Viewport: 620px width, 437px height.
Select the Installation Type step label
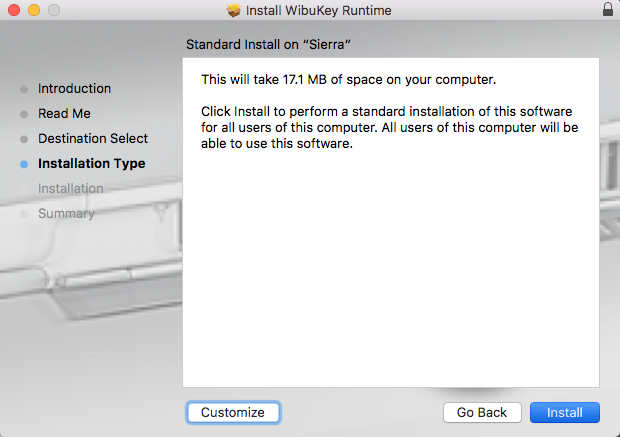click(x=91, y=164)
